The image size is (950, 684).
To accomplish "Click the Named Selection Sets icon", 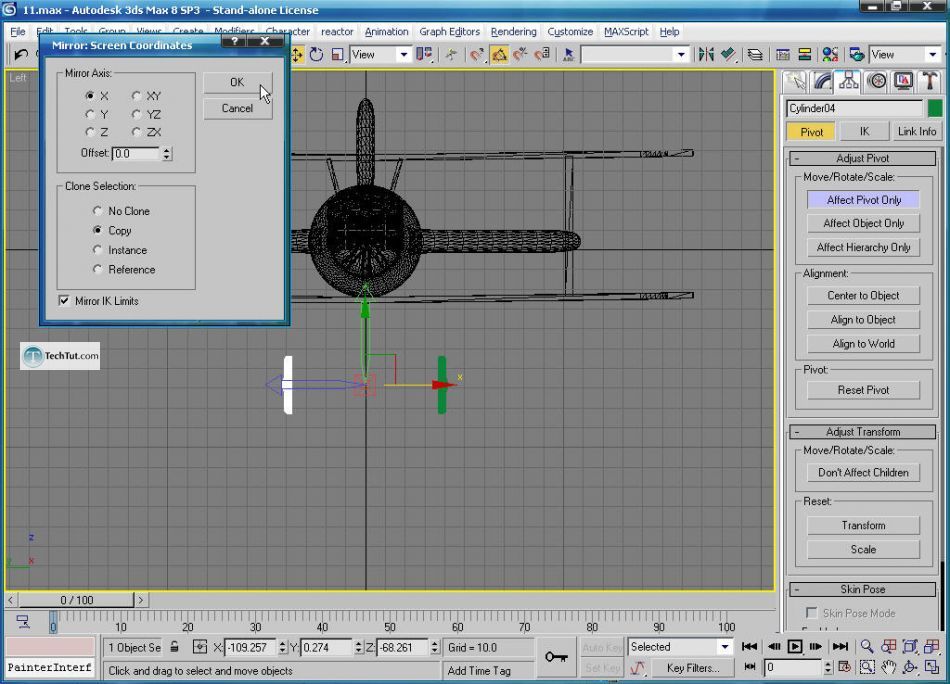I will coord(568,55).
